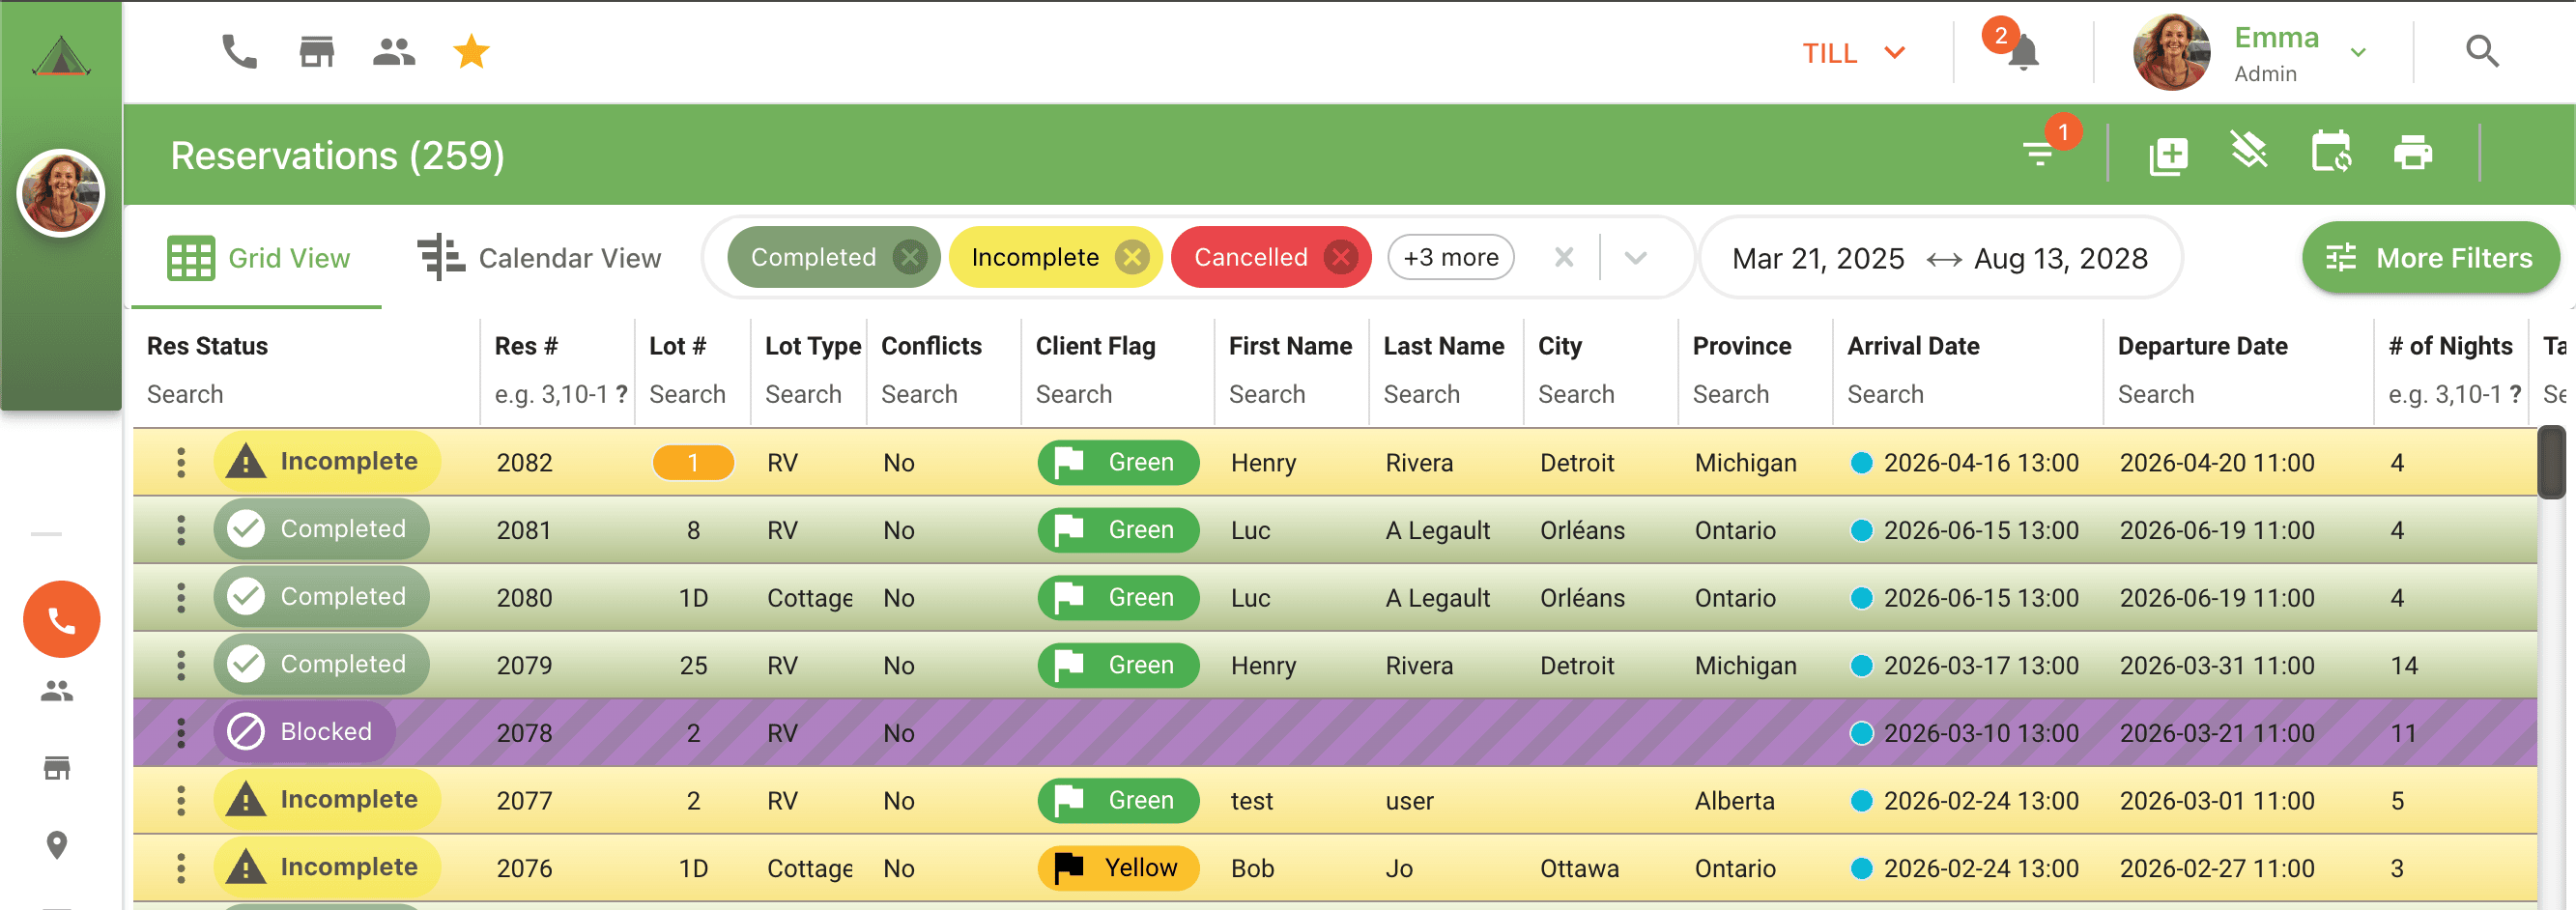Remove the Completed status filter chip
The height and width of the screenshot is (910, 2576).
(x=909, y=258)
